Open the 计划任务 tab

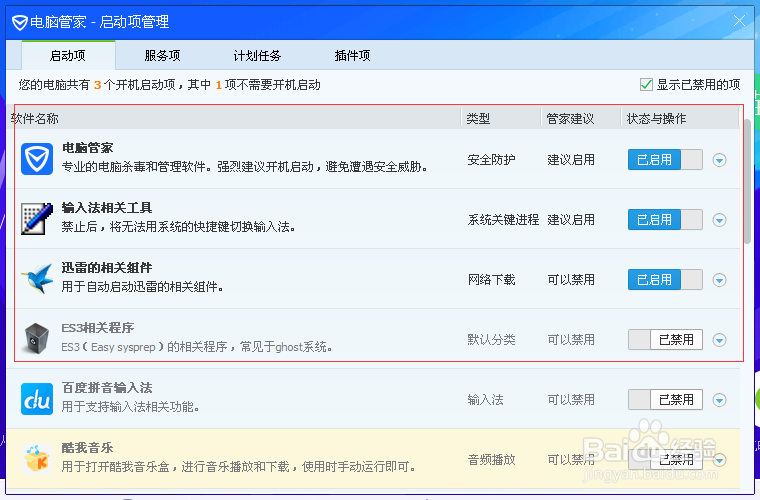tap(257, 56)
